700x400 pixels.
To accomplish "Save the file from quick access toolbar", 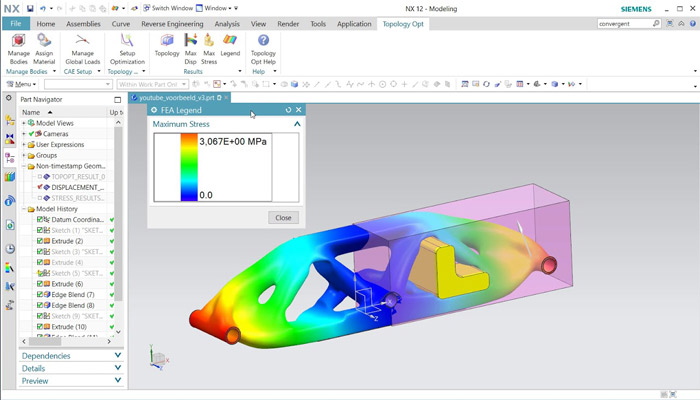I will click(30, 8).
